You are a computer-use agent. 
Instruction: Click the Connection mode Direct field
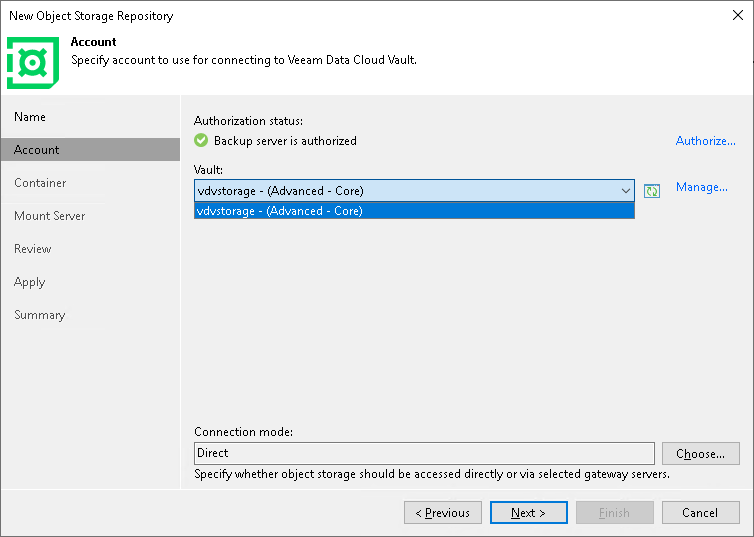[x=424, y=453]
